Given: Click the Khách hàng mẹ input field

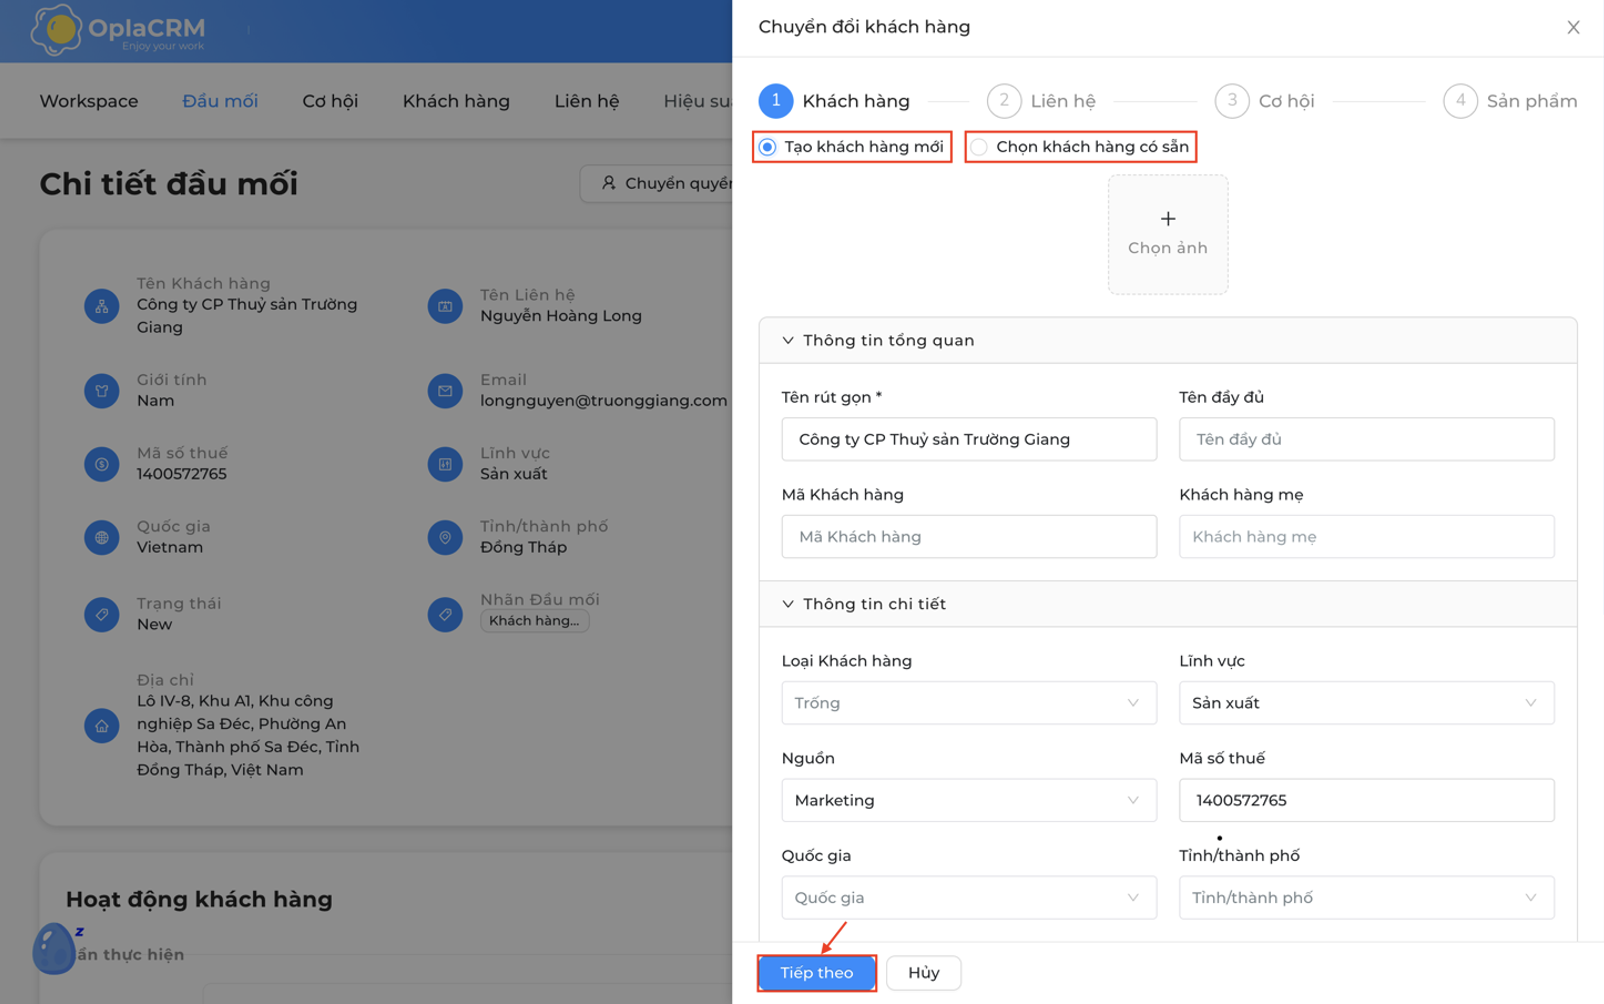Looking at the screenshot, I should (x=1366, y=537).
